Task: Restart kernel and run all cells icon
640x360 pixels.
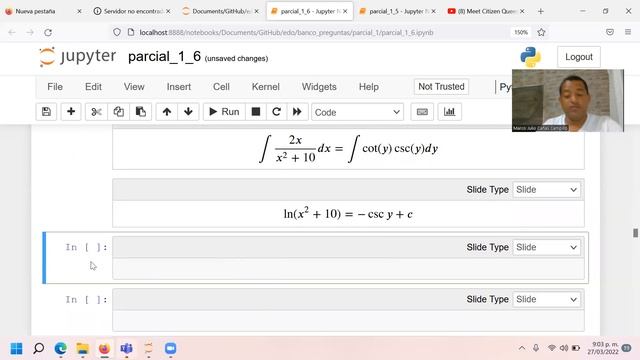Action: (297, 112)
